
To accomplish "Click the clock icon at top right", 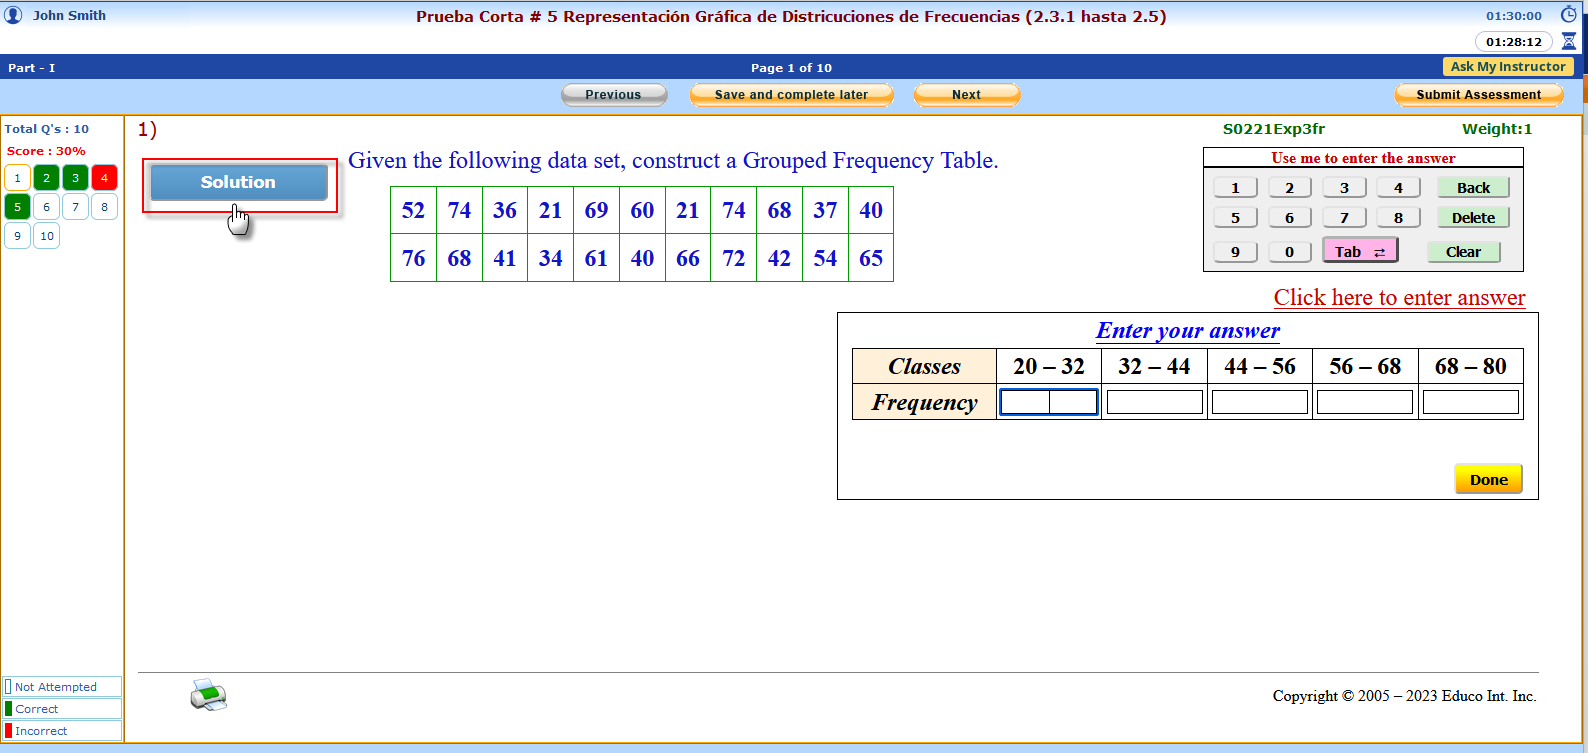I will click(x=1568, y=15).
